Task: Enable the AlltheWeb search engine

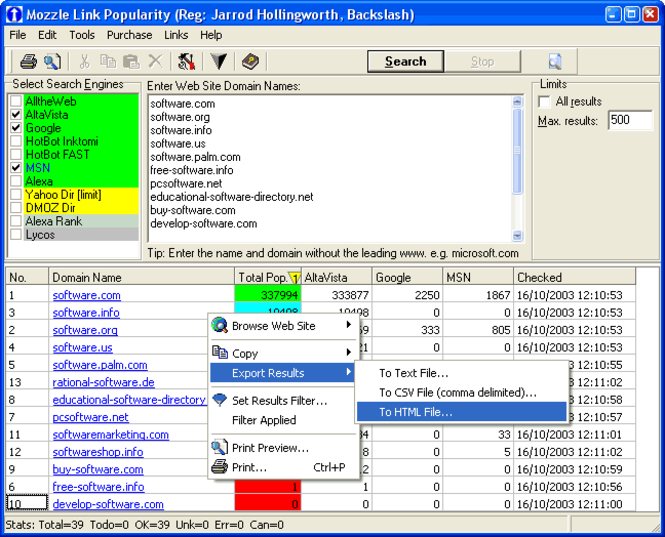Action: (x=16, y=101)
